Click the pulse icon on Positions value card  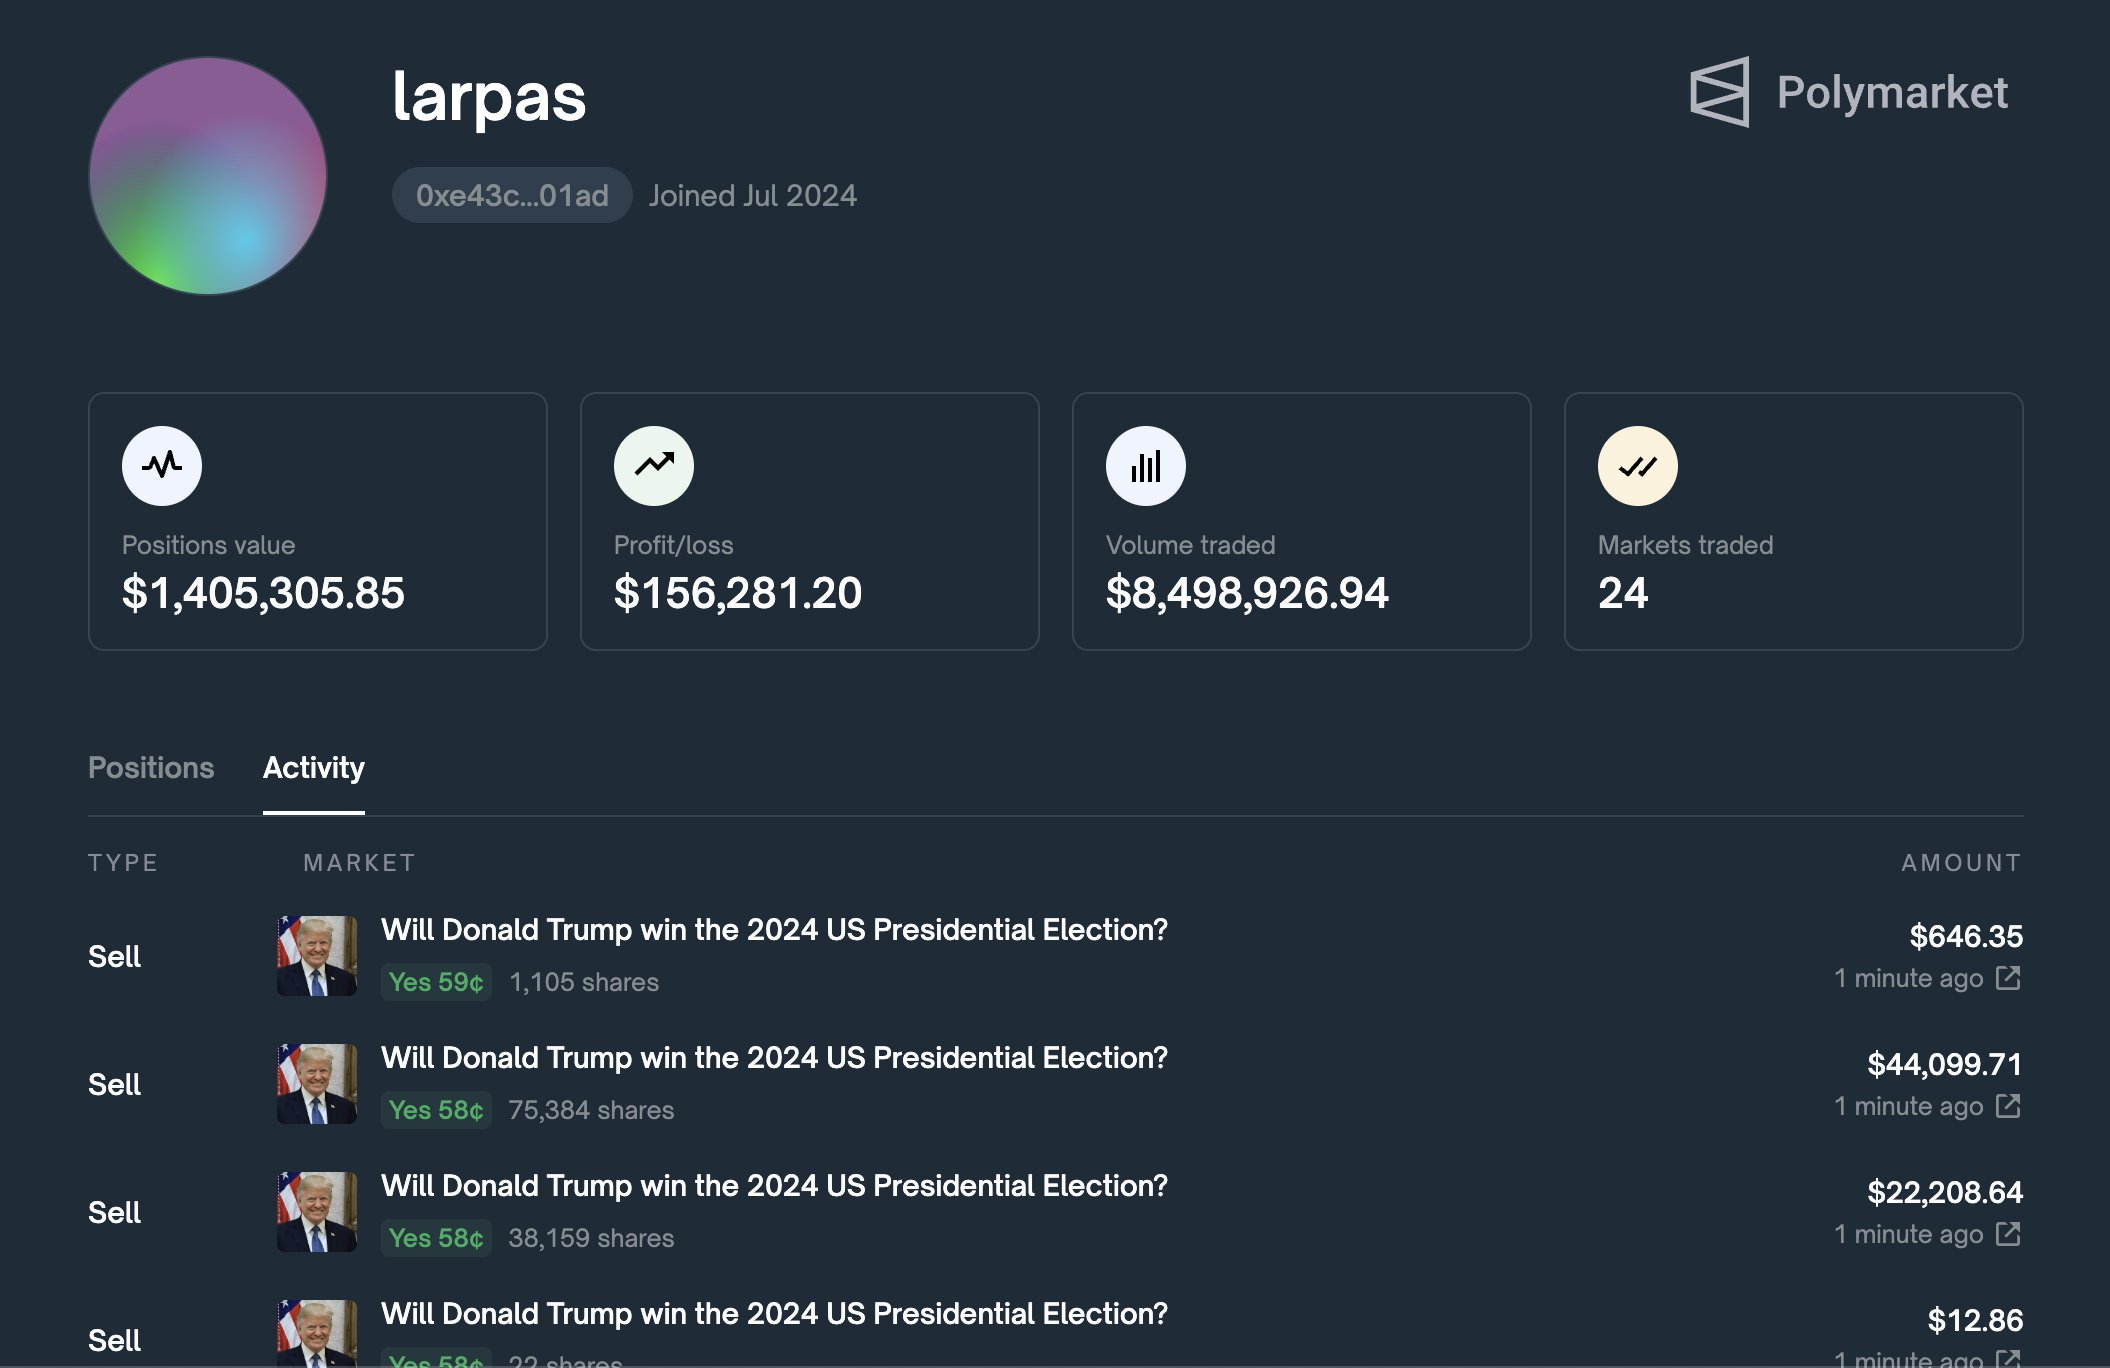pos(162,465)
